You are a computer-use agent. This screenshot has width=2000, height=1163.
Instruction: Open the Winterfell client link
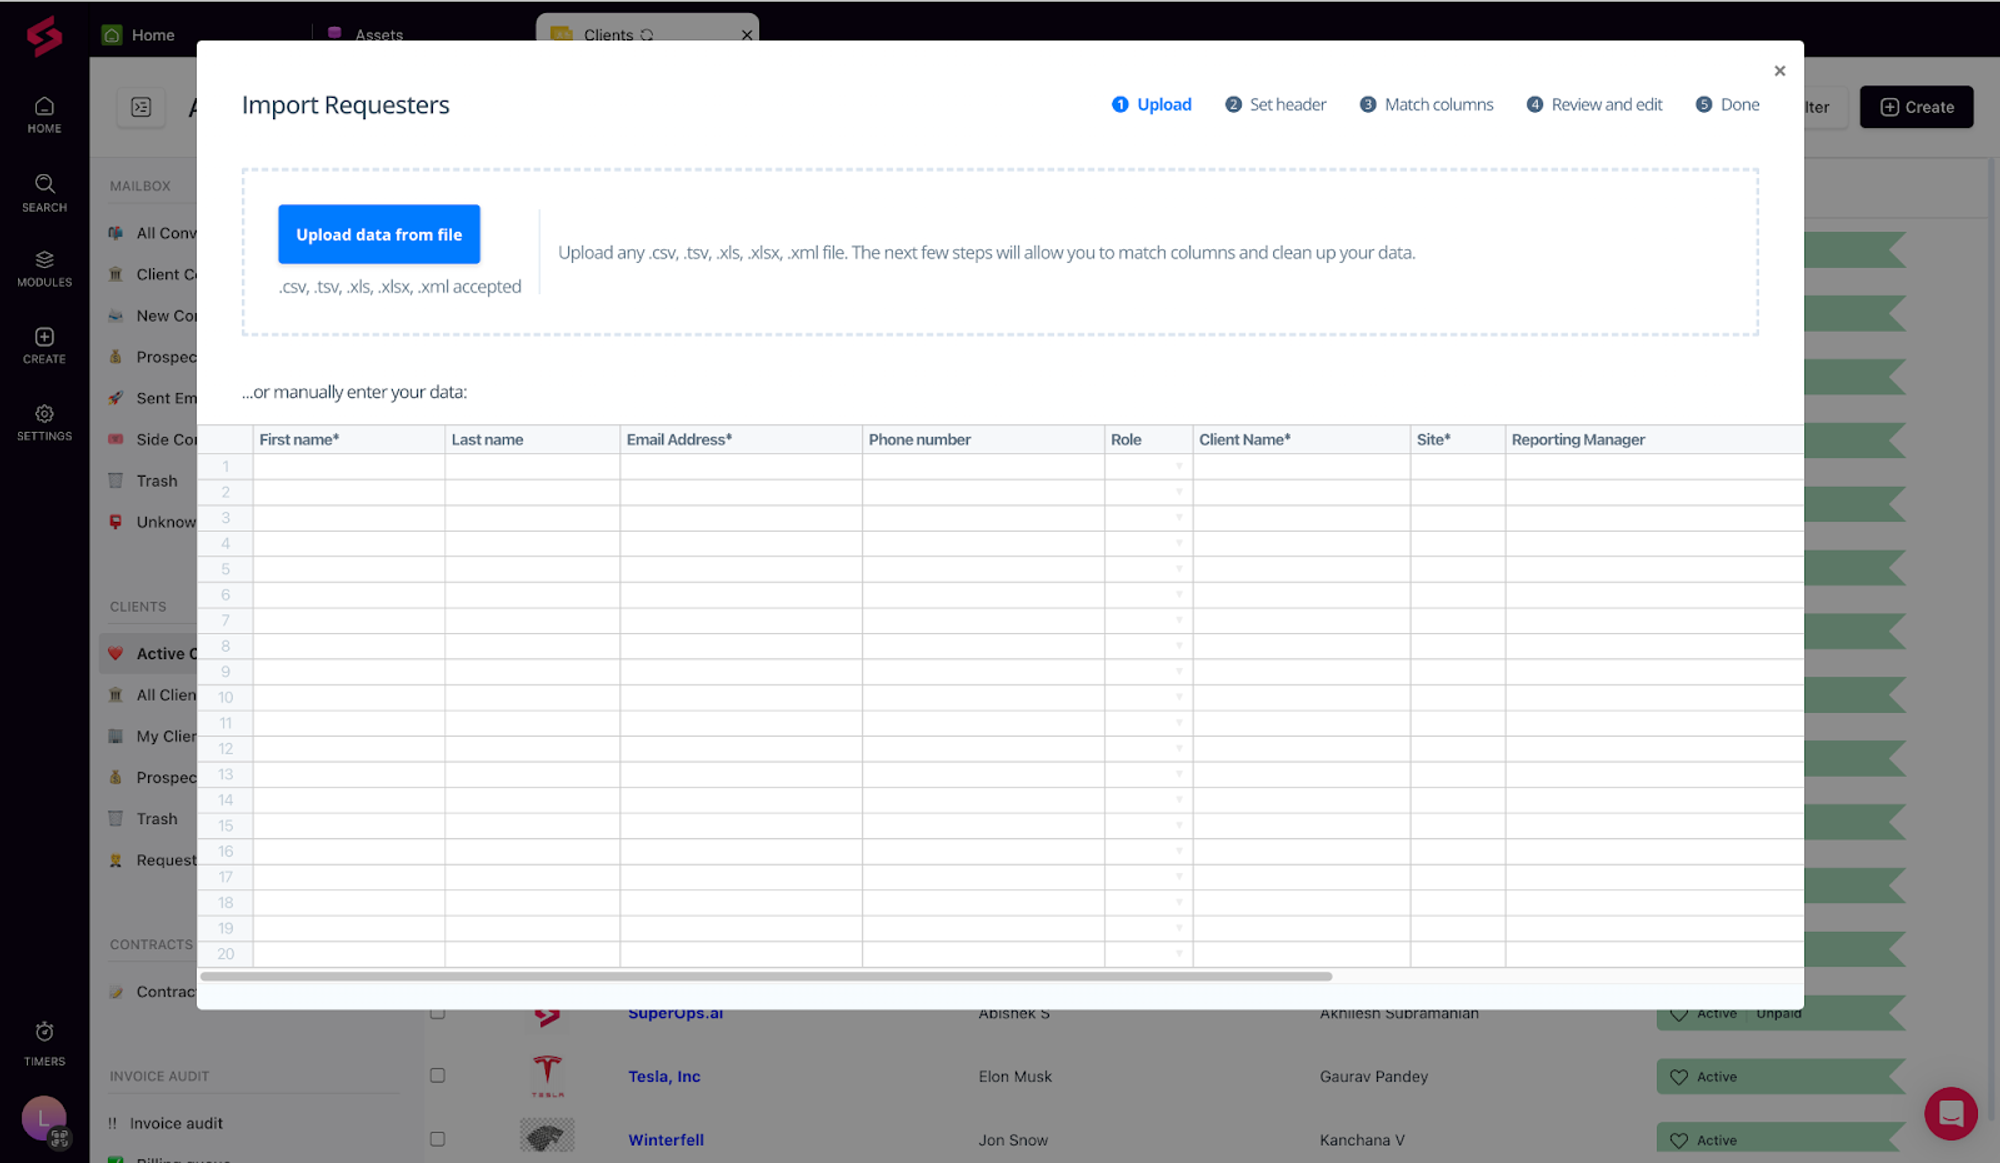coord(666,1140)
